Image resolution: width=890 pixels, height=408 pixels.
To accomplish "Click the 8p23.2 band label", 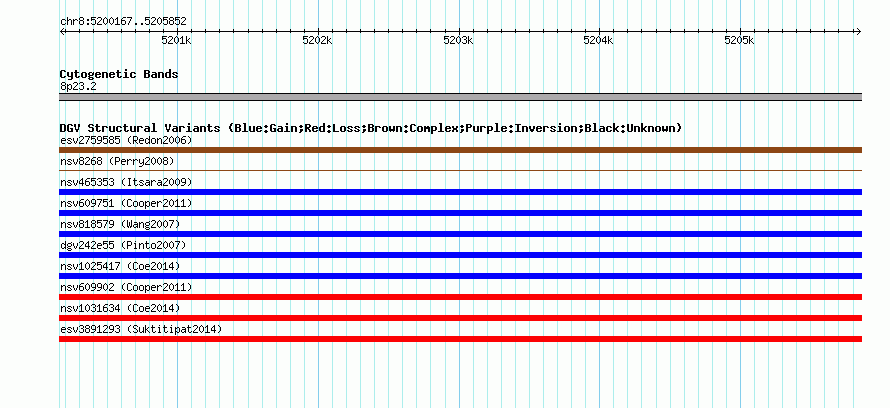I will [x=78, y=86].
